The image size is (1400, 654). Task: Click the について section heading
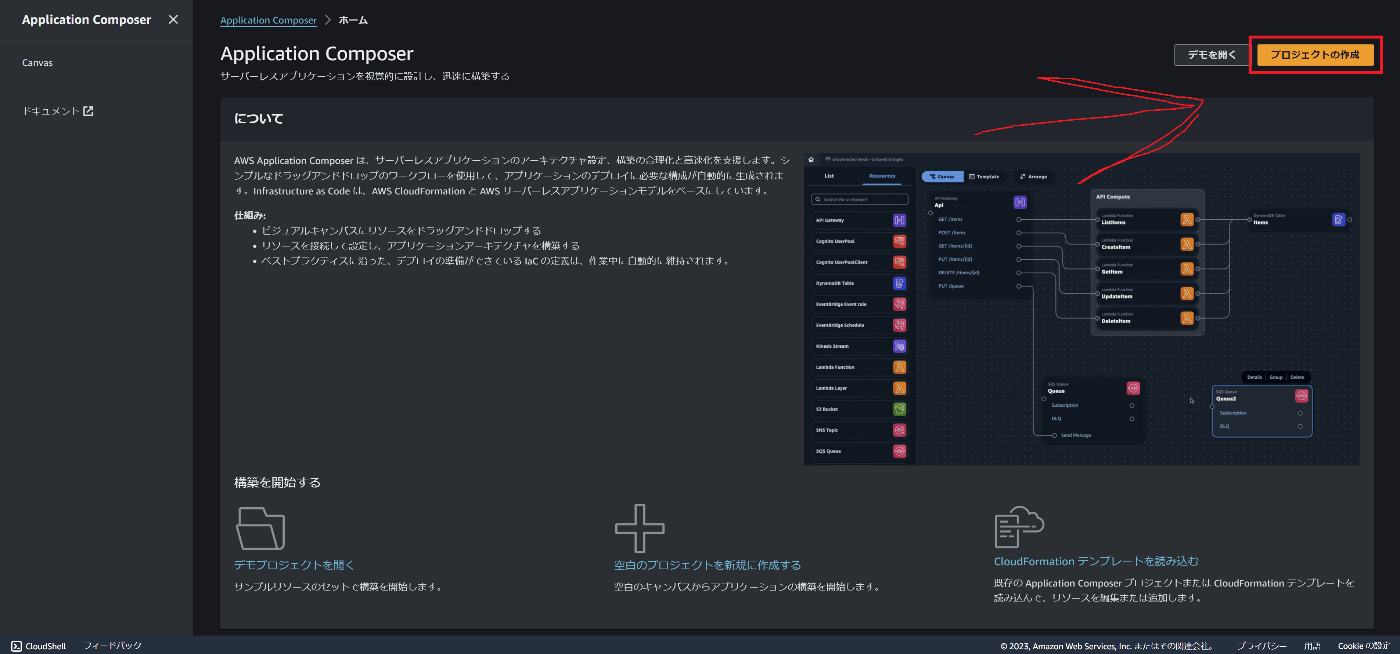coord(259,119)
